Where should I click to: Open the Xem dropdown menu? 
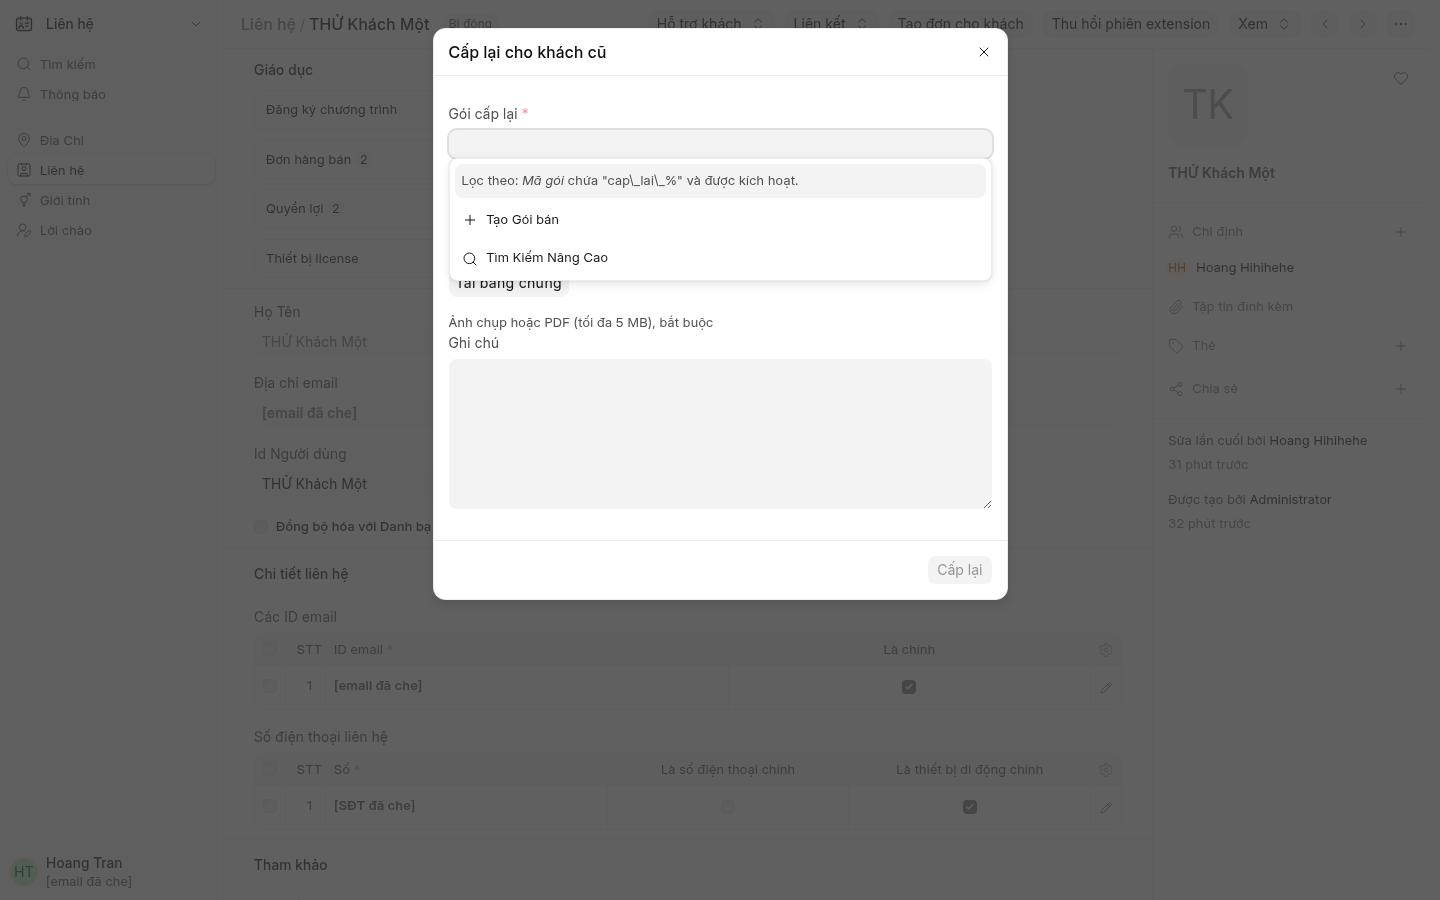tap(1264, 24)
